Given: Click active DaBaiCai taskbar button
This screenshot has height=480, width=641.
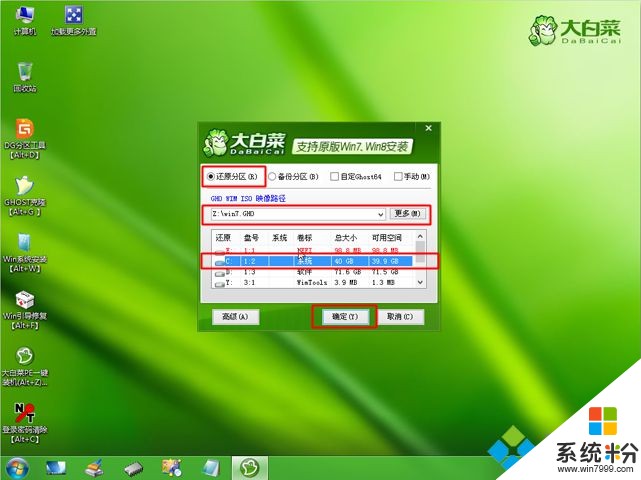Looking at the screenshot, I should pyautogui.click(x=250, y=468).
